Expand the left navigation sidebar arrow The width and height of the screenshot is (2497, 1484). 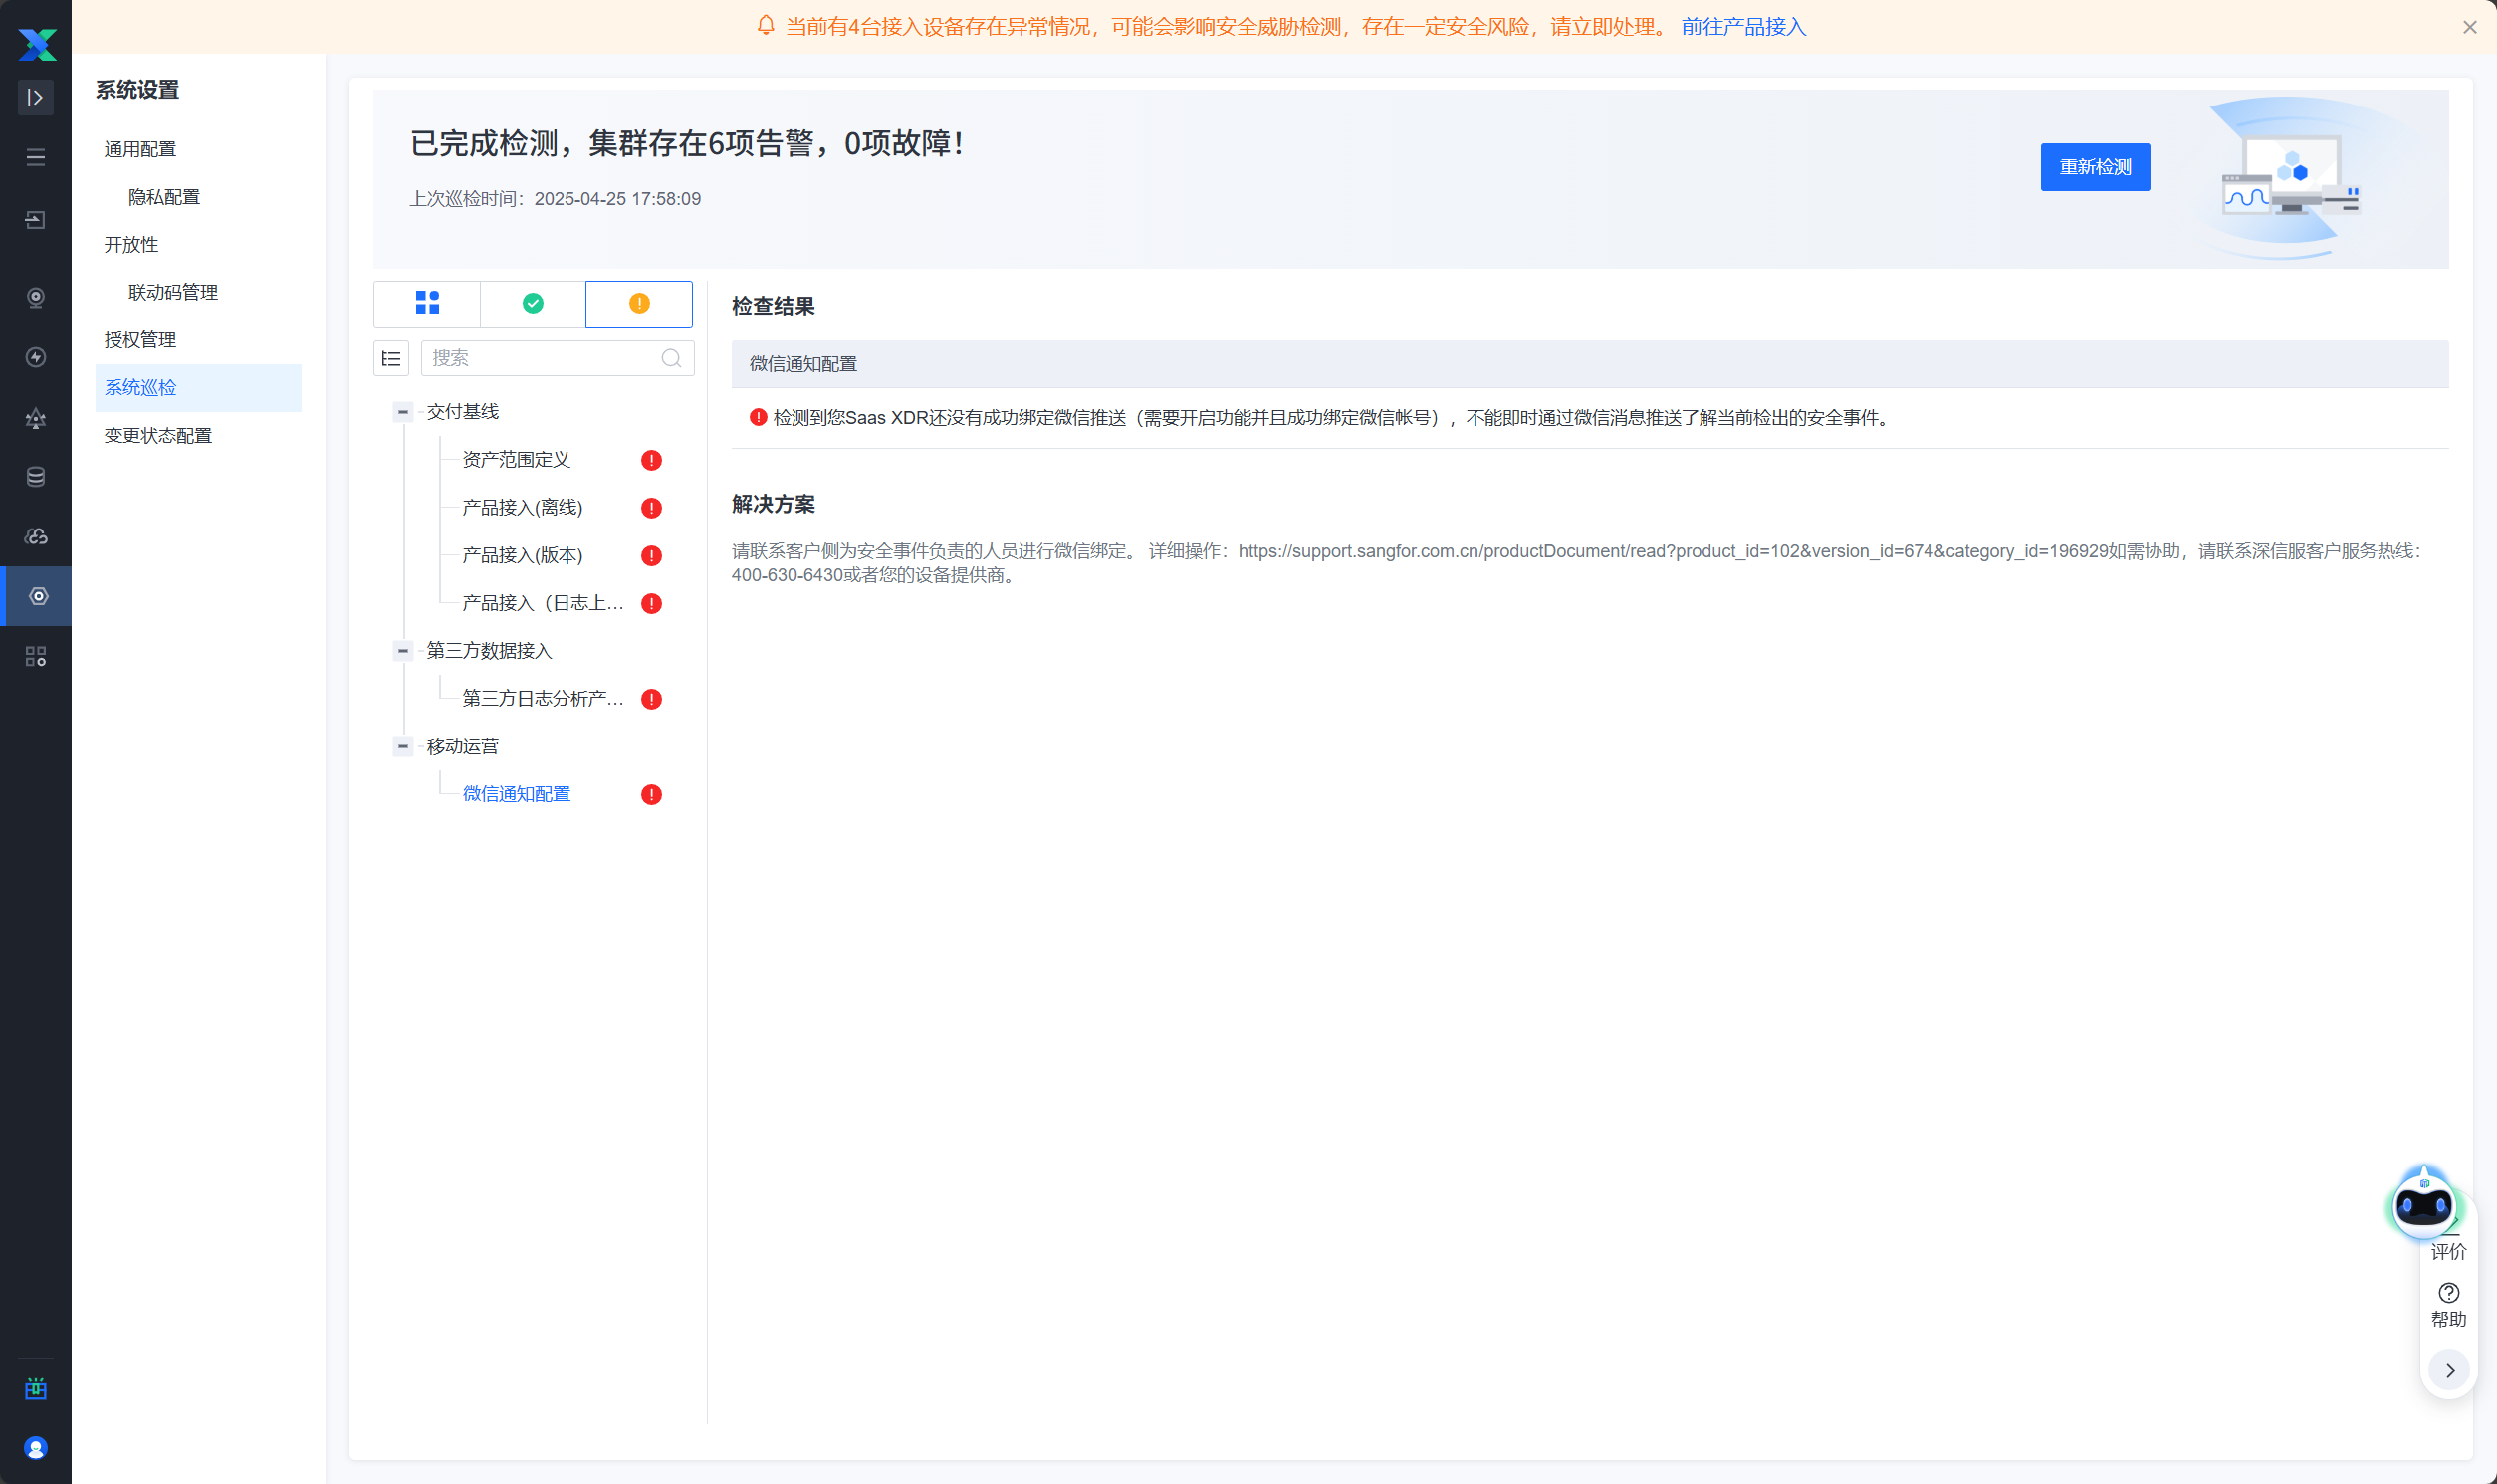point(36,97)
